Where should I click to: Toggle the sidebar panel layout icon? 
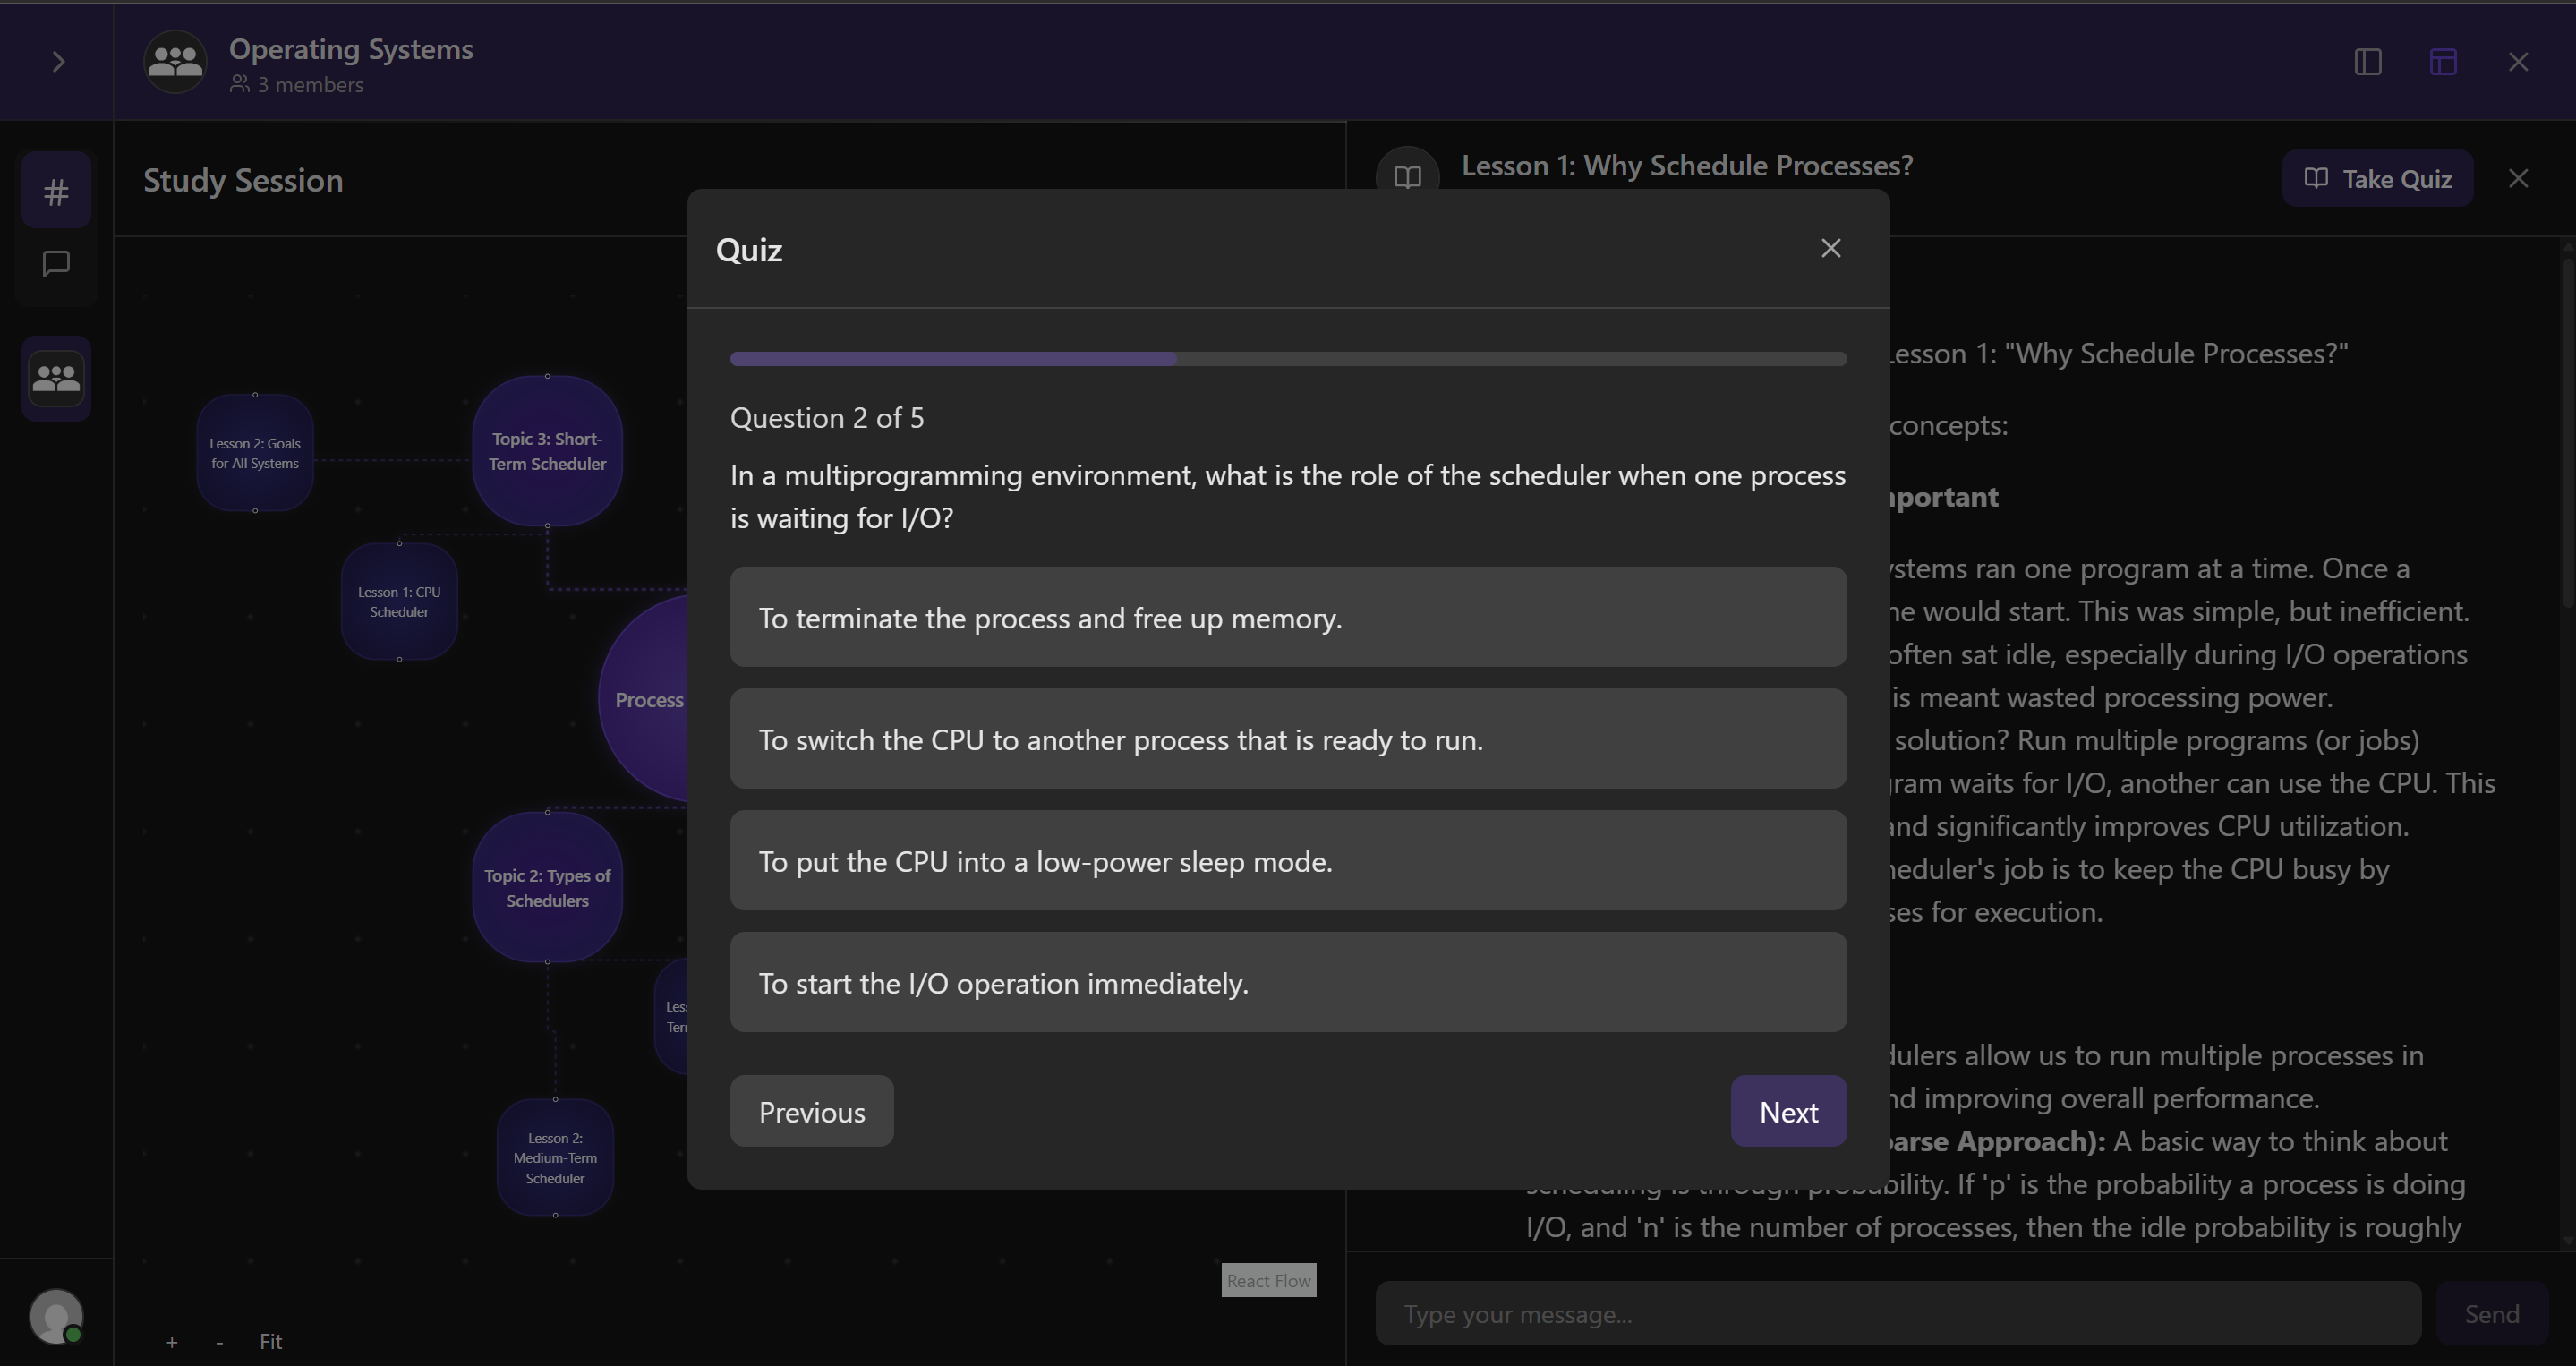(x=2367, y=62)
